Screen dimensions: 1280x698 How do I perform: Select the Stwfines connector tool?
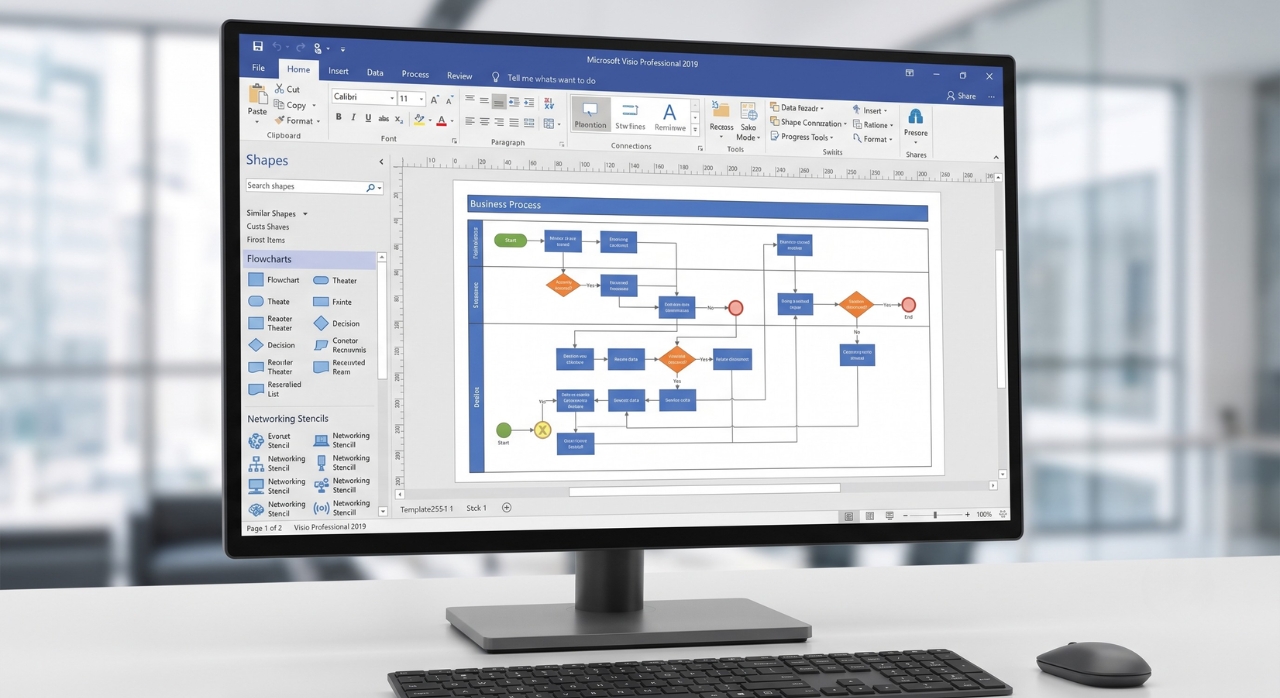click(x=630, y=116)
